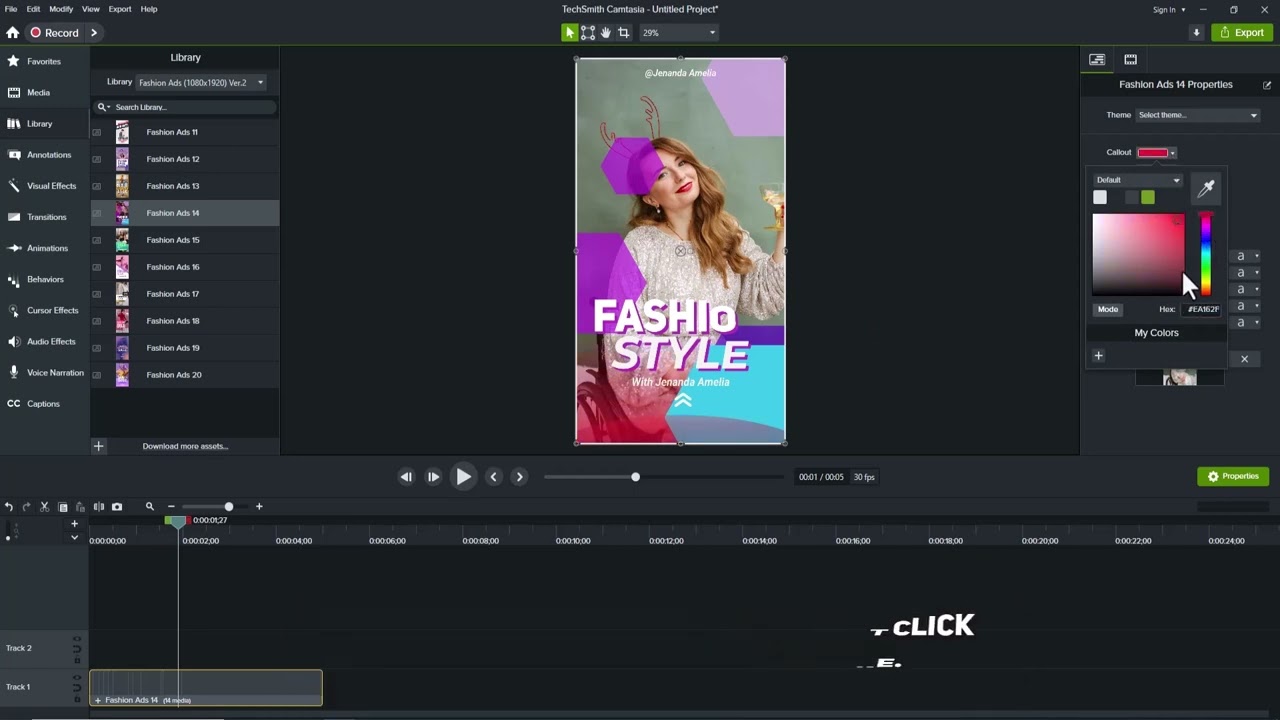Click the green color swatch

click(x=1148, y=198)
